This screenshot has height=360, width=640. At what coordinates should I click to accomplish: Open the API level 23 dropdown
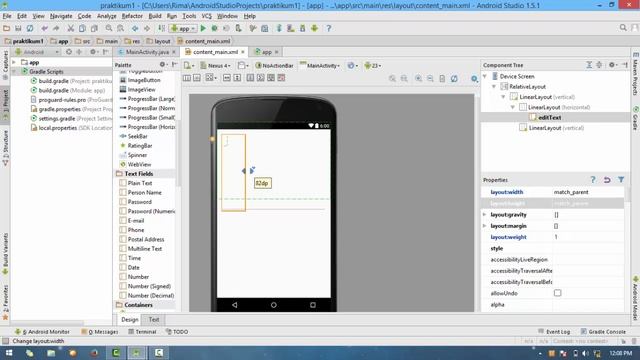pyautogui.click(x=373, y=66)
